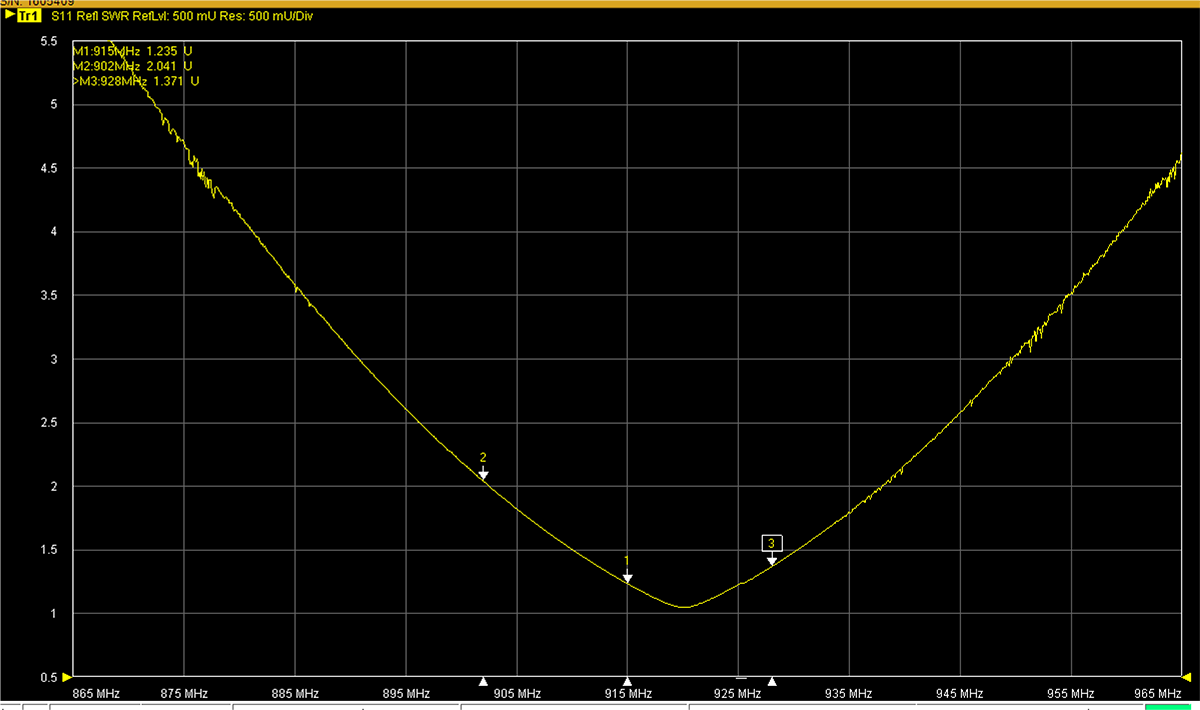
Task: Click the 925 MHz frequency axis label
Action: 738,694
